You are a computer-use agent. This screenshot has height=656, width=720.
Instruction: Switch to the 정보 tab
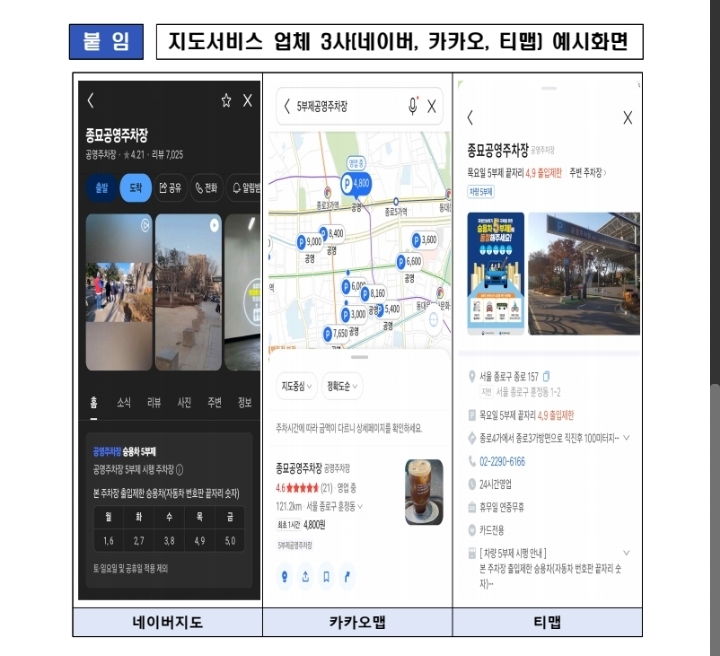coord(245,403)
